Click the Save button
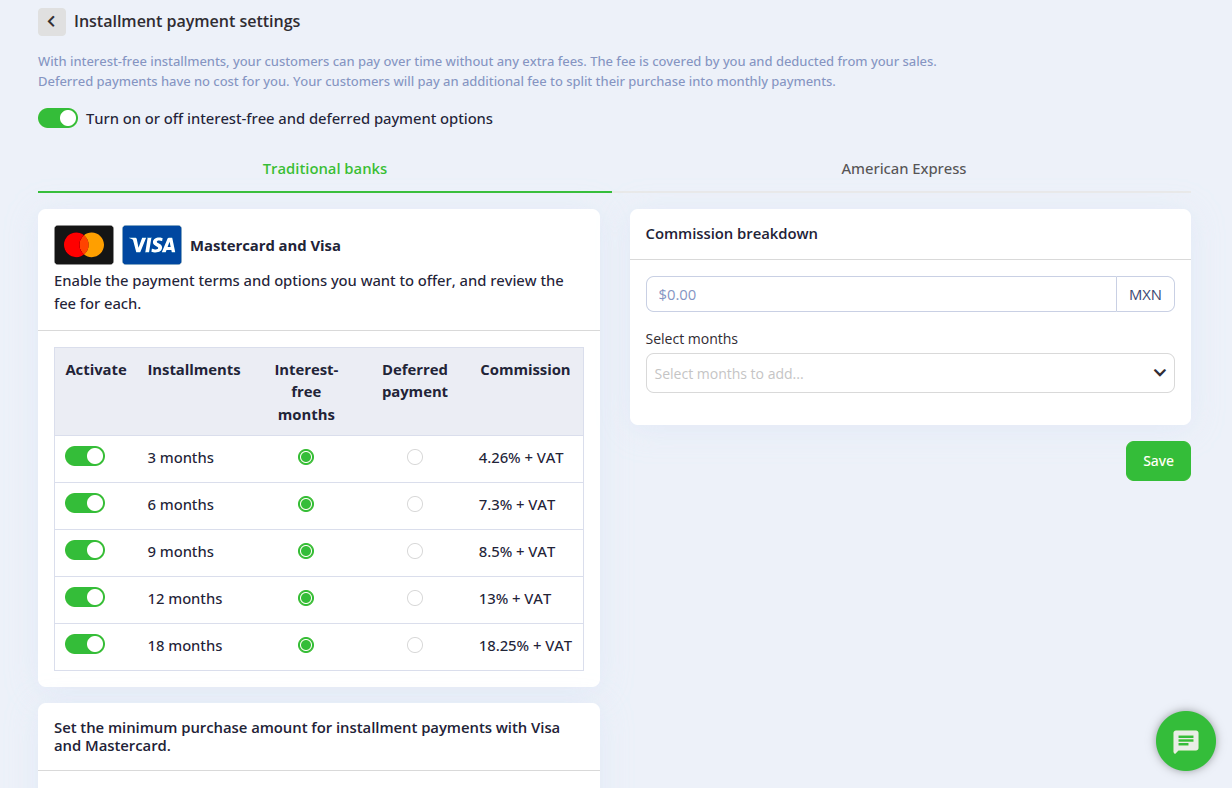 pos(1158,461)
